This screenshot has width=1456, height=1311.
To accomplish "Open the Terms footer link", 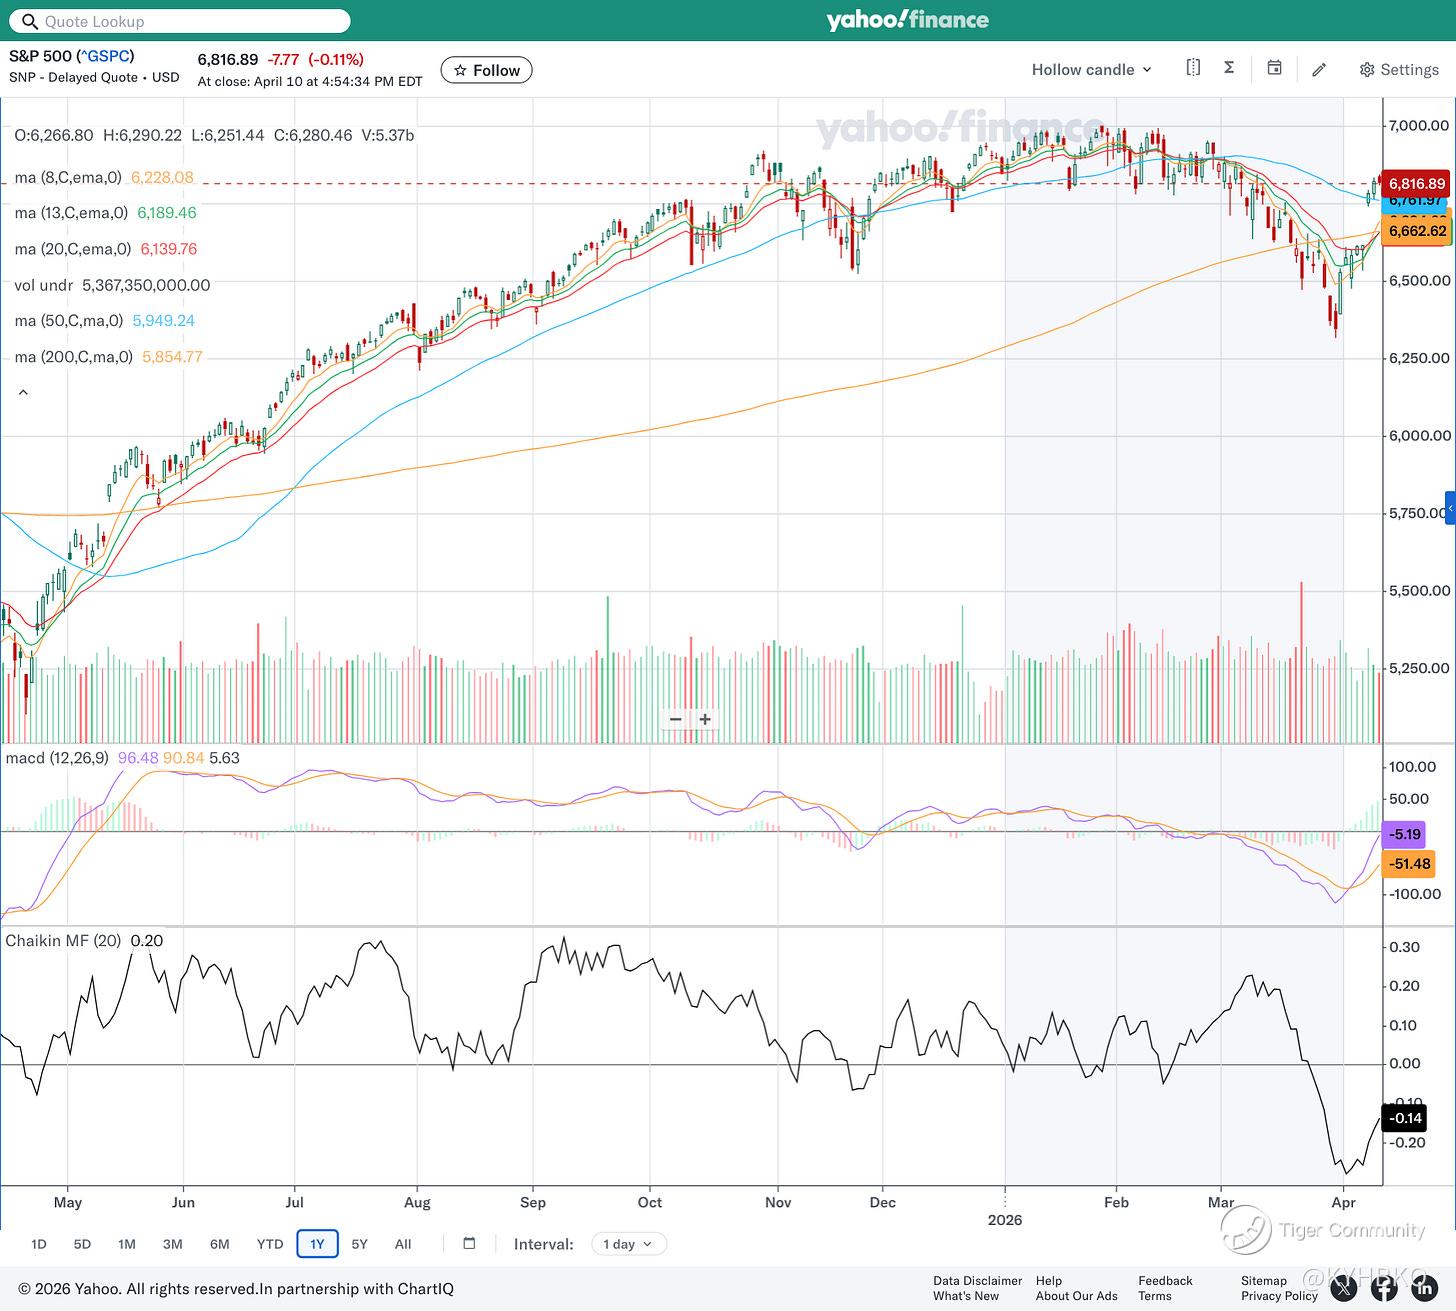I will click(x=1155, y=1296).
